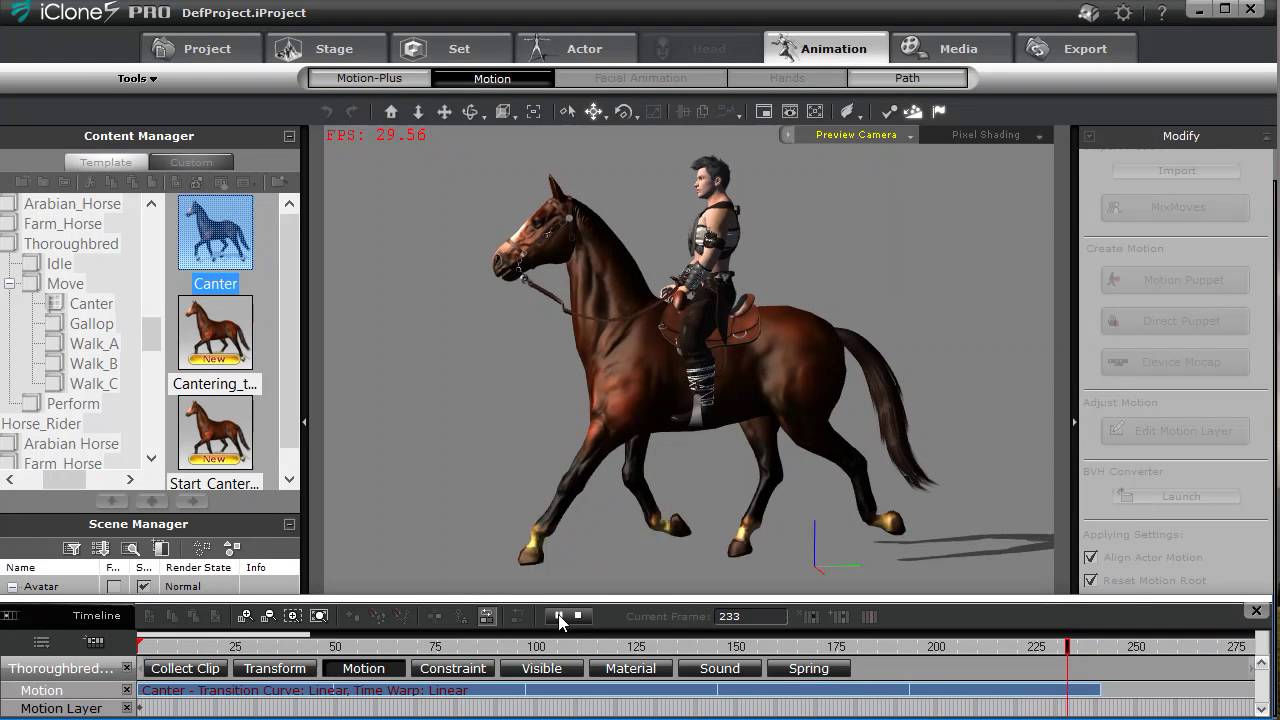This screenshot has width=1280, height=720.
Task: Click the camera eye view icon
Action: [x=790, y=112]
